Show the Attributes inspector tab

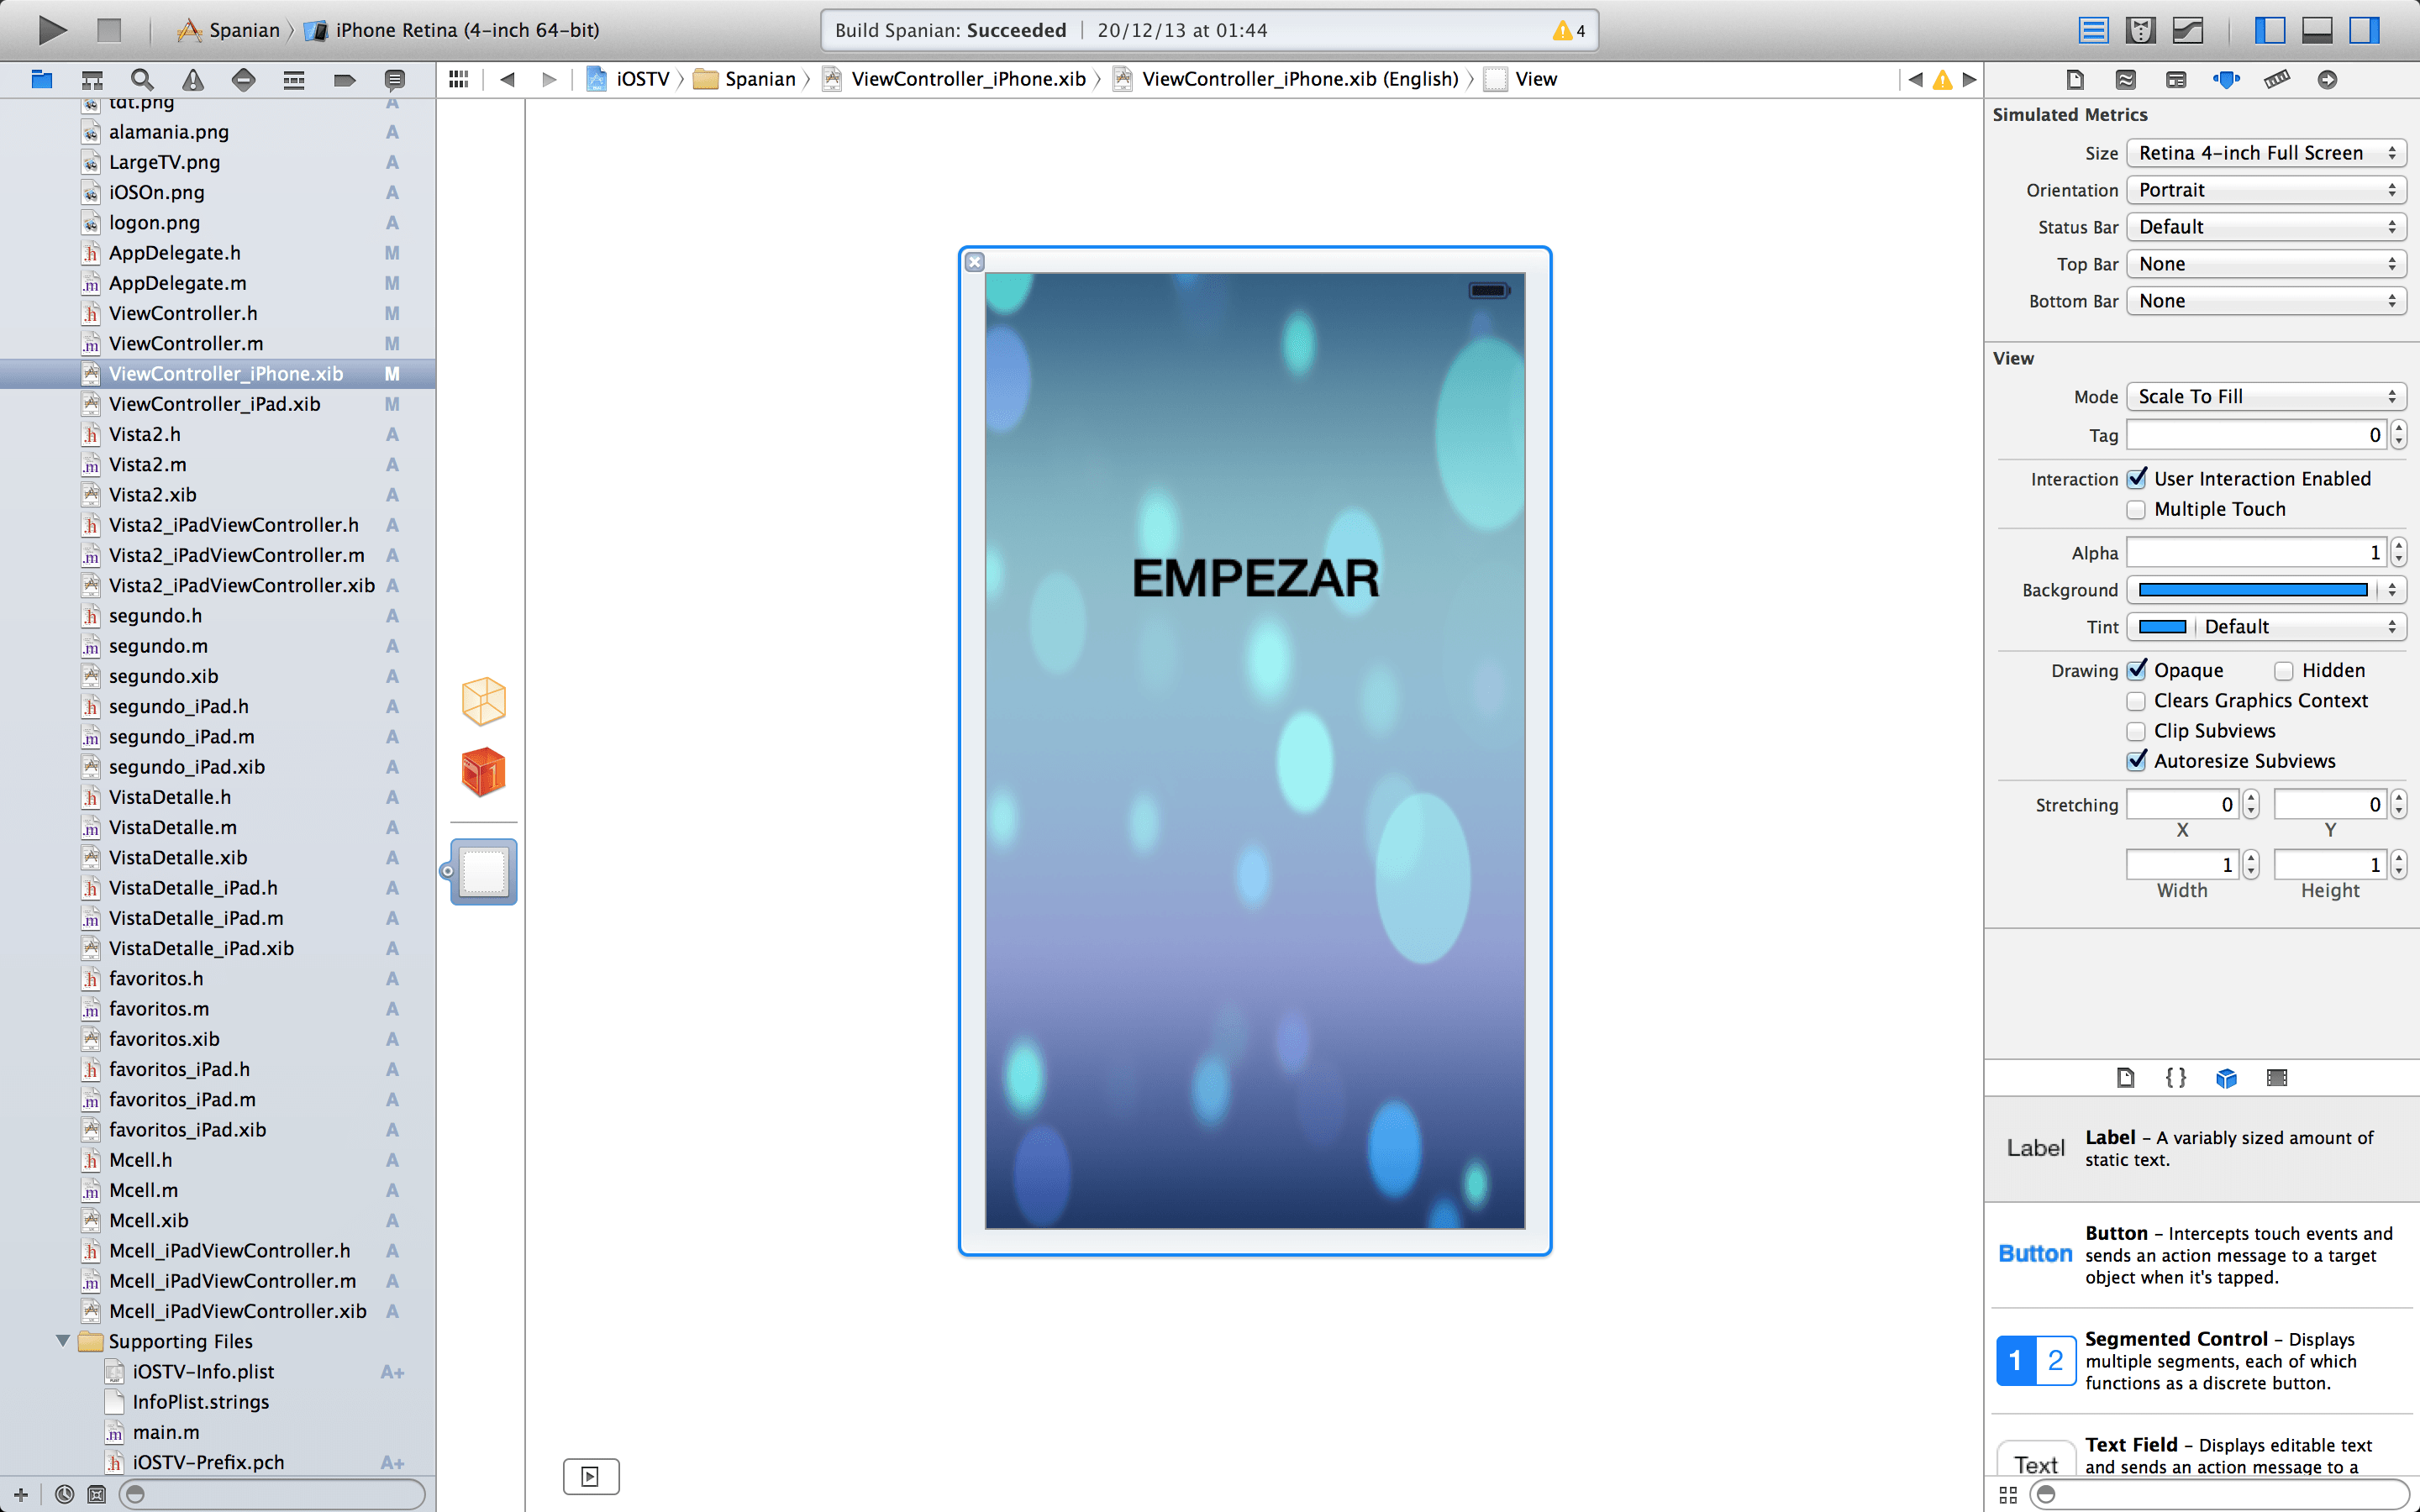click(x=2226, y=79)
